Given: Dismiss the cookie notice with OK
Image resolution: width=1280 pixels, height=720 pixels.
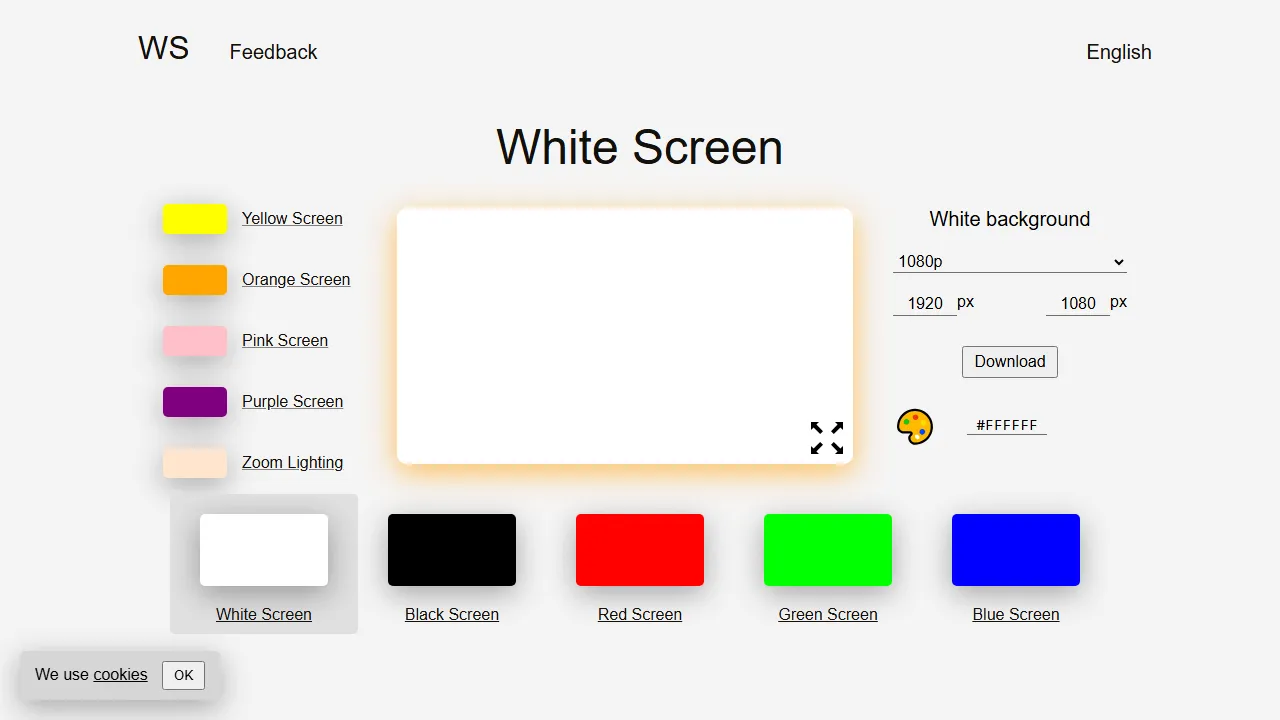Looking at the screenshot, I should click(x=183, y=675).
